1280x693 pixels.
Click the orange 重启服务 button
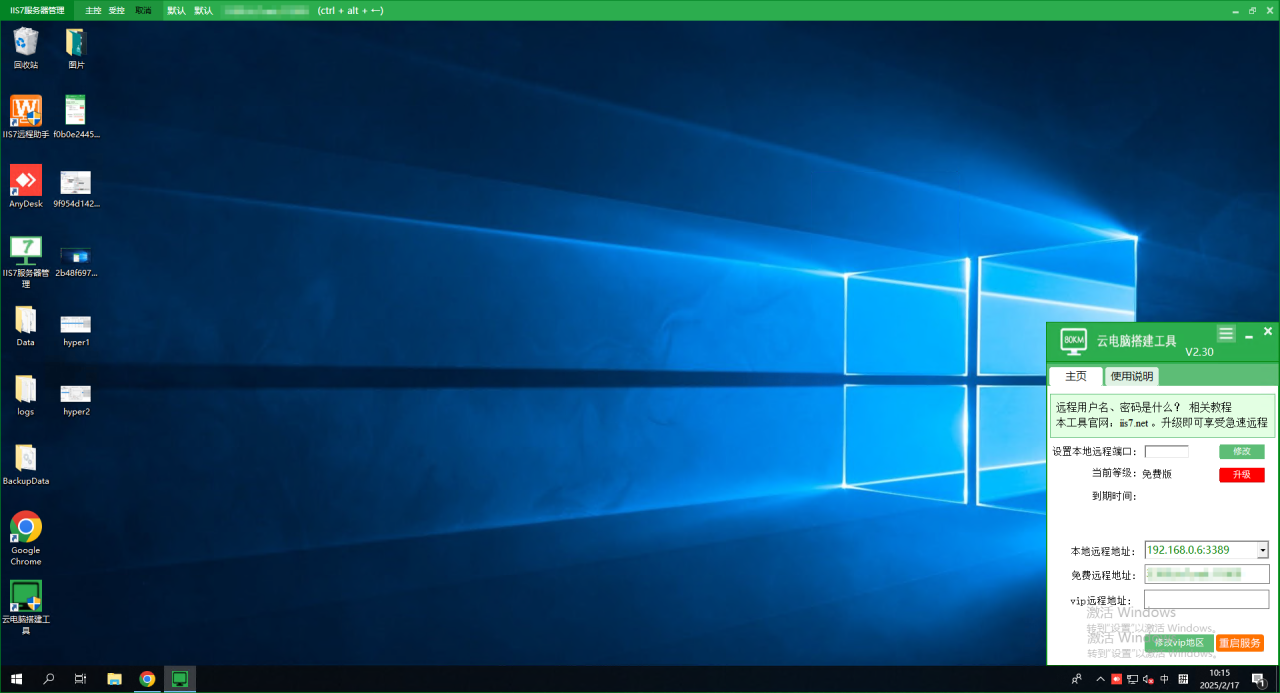[x=1240, y=643]
